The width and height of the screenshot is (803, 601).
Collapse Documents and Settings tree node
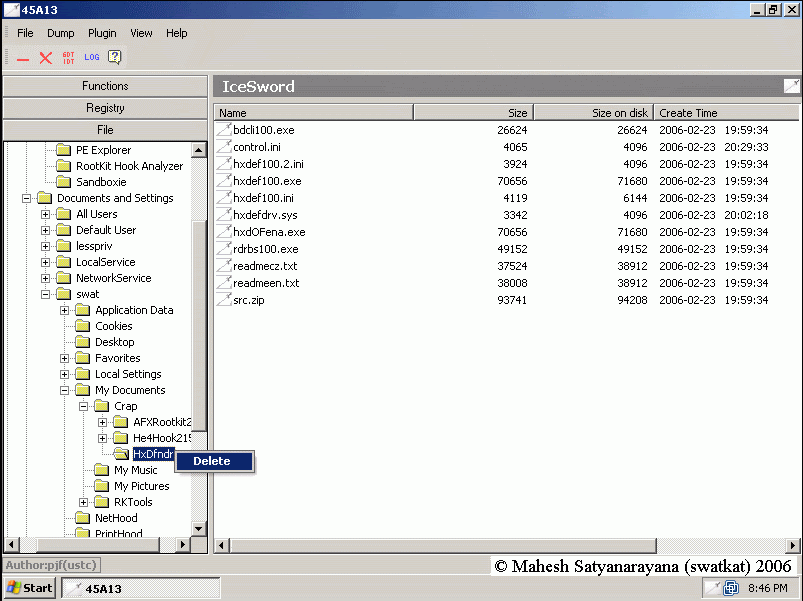[x=27, y=198]
